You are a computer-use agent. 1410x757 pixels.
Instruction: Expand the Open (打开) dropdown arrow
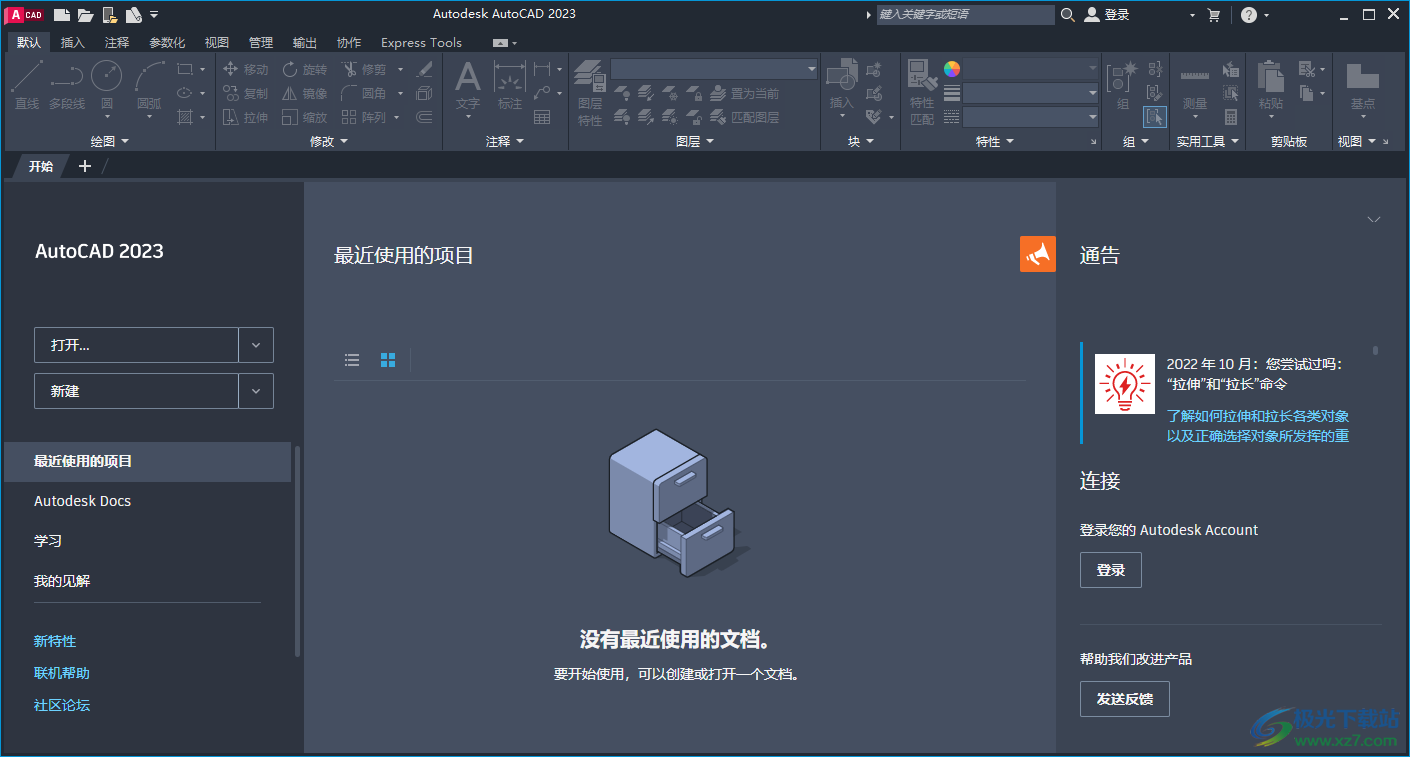256,345
